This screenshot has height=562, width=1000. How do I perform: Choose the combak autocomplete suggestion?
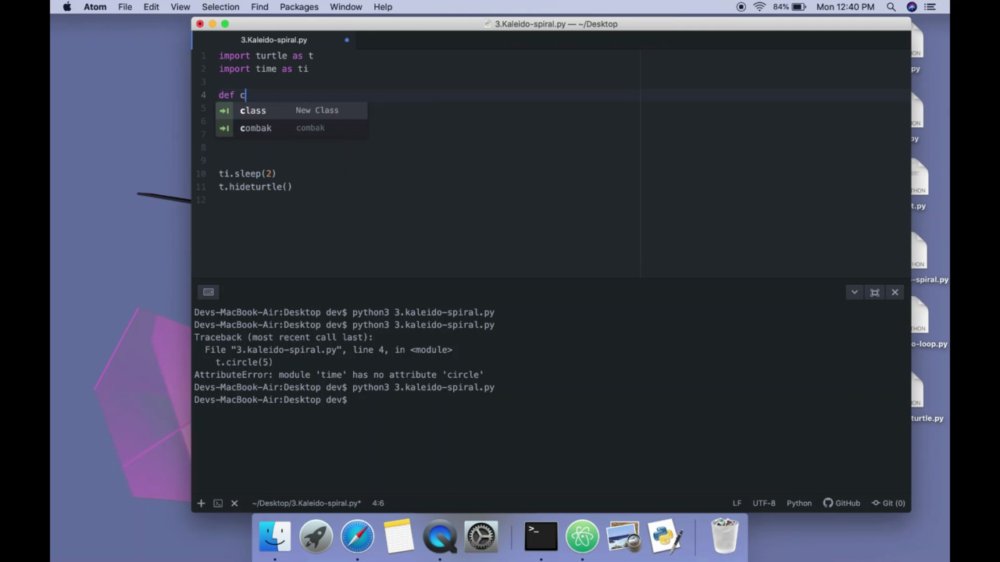291,128
